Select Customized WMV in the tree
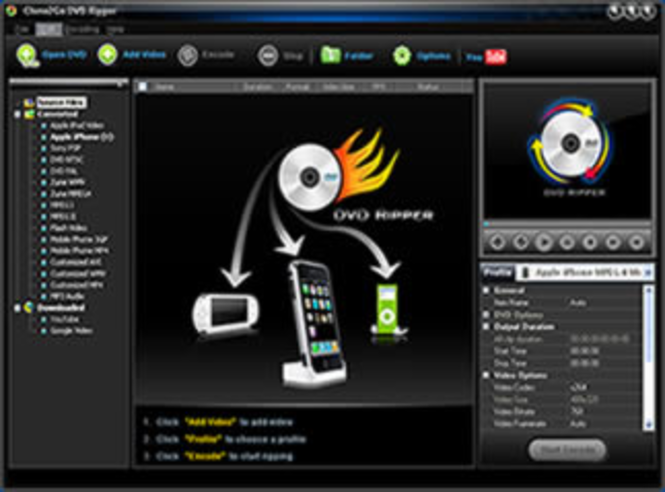Viewport: 665px width, 492px height. 78,274
